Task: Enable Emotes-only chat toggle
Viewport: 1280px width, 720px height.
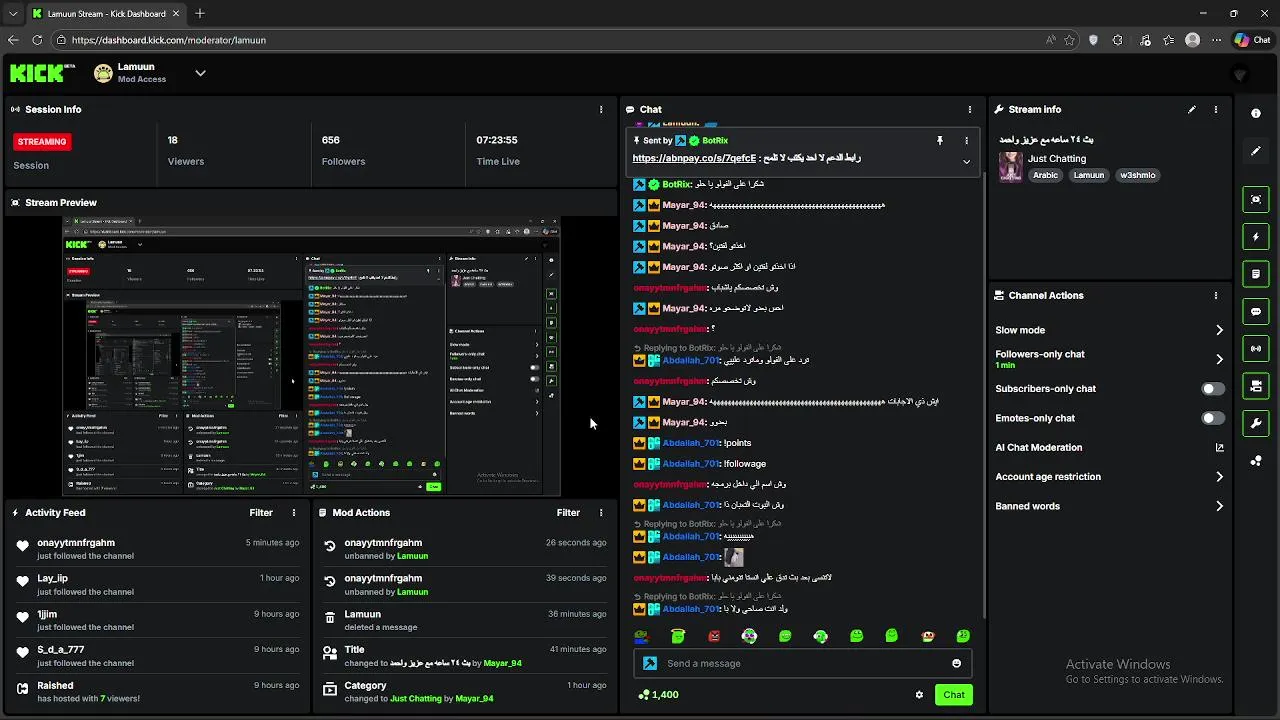Action: click(1213, 418)
